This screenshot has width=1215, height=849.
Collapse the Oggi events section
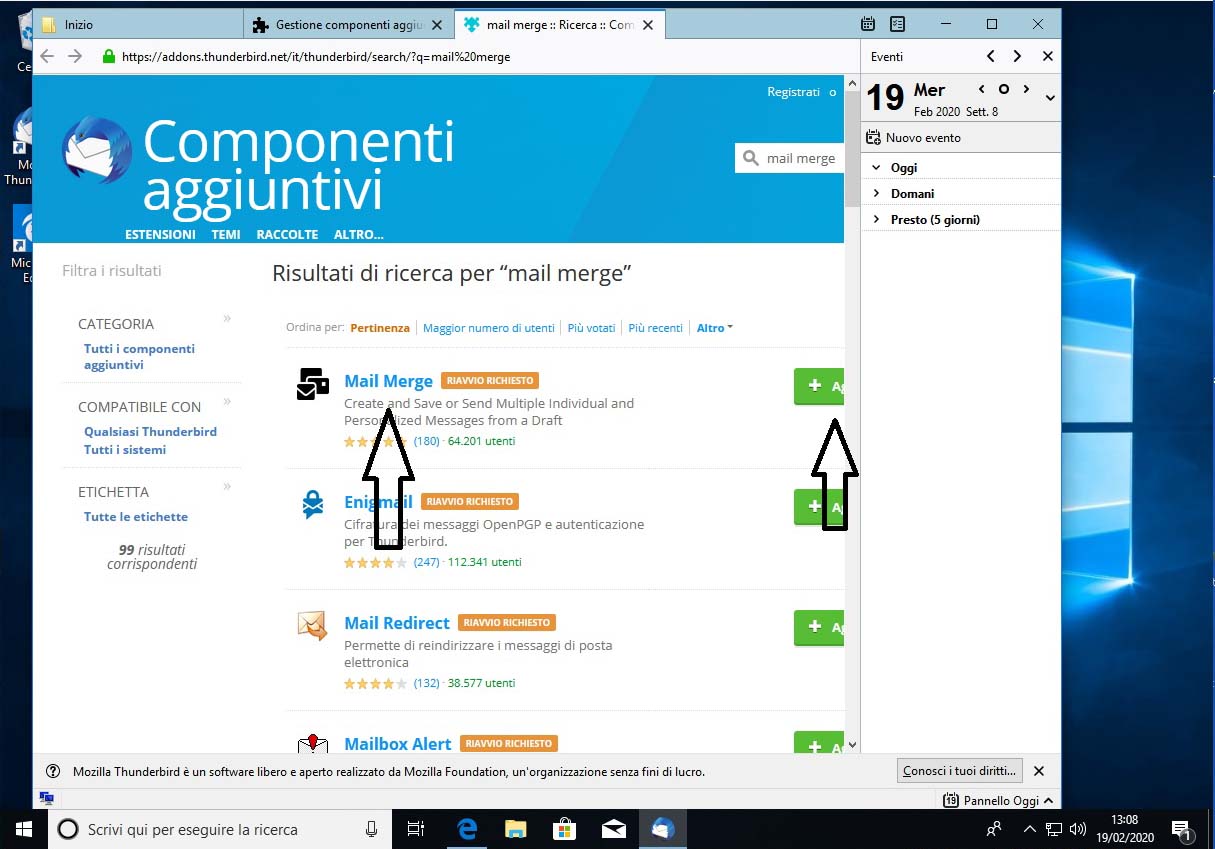click(x=877, y=168)
